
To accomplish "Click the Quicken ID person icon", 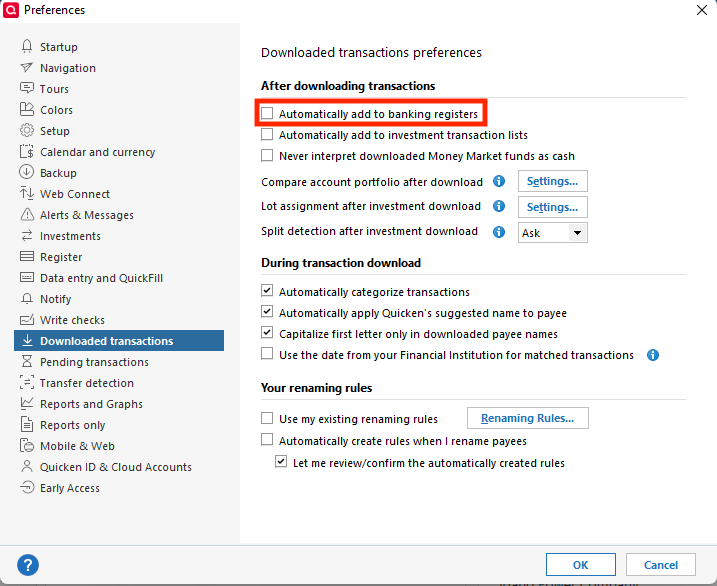I will [27, 466].
